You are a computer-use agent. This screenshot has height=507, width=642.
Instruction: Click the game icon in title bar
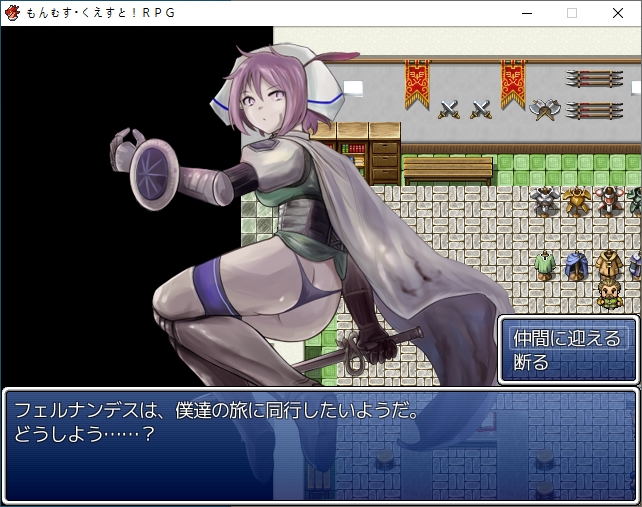click(12, 13)
